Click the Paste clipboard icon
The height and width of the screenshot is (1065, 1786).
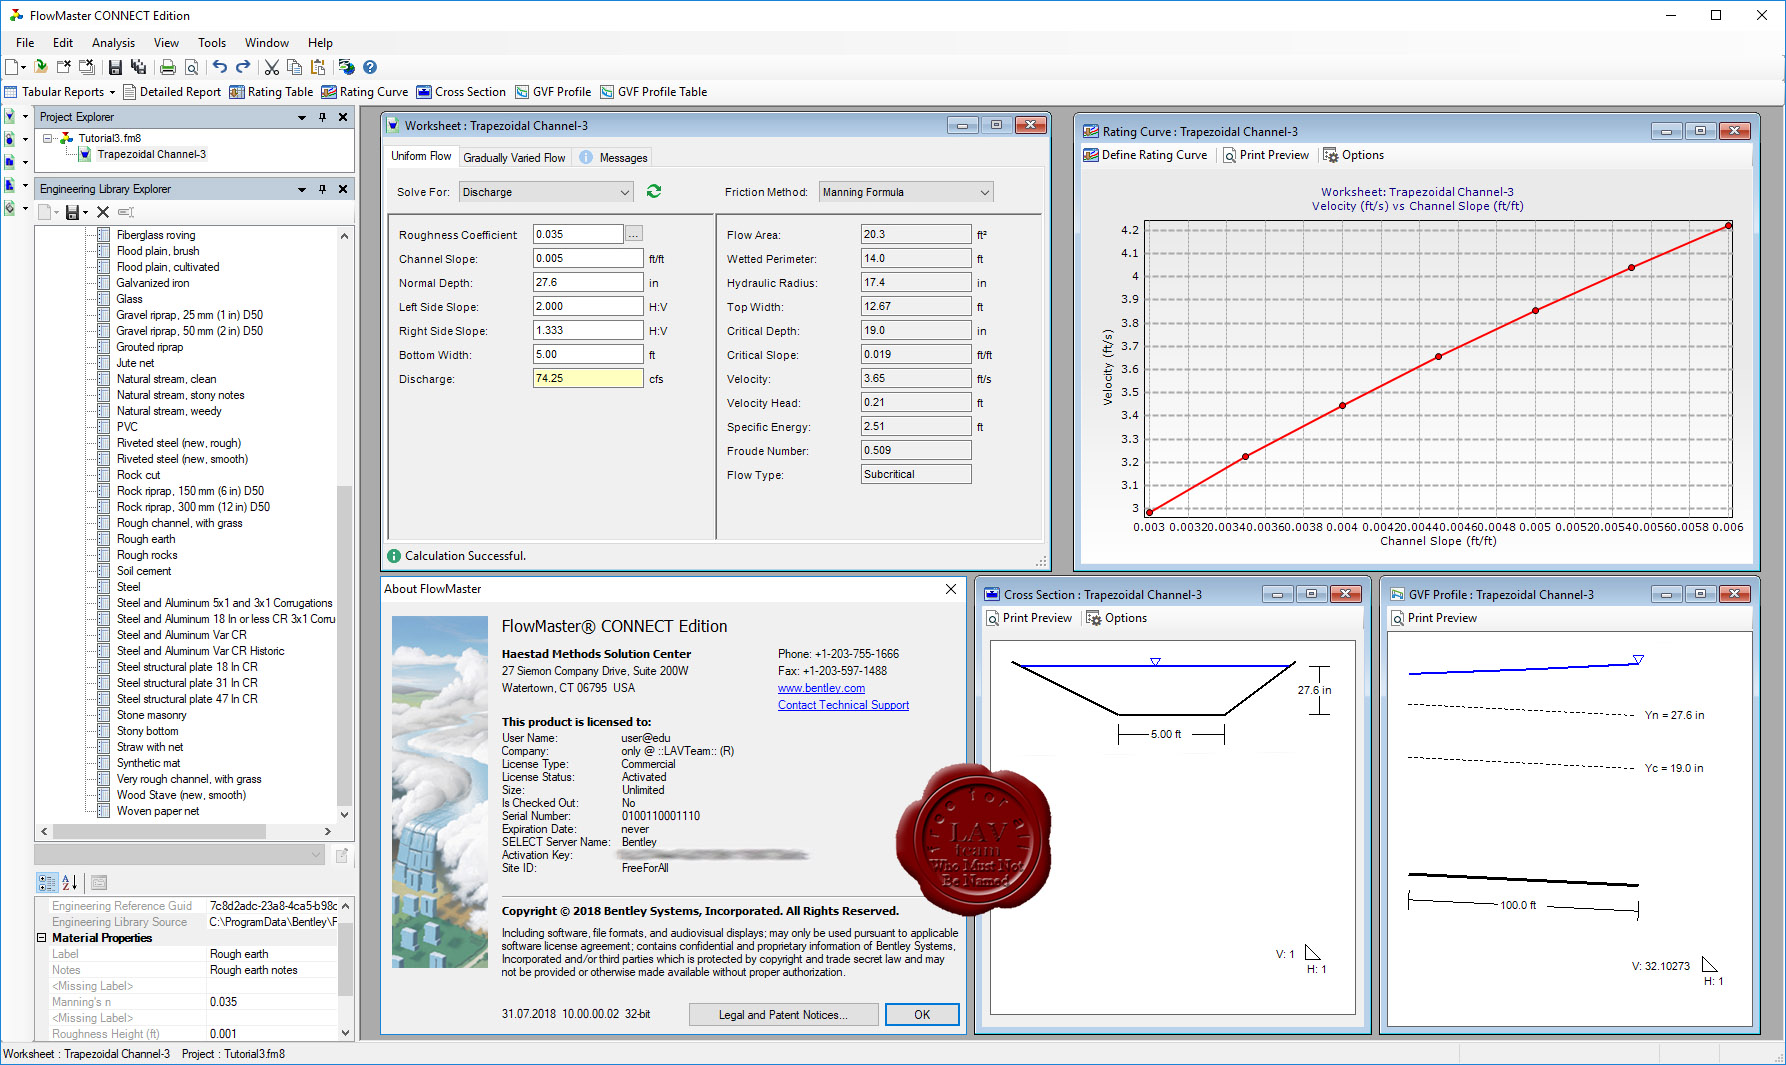point(318,67)
